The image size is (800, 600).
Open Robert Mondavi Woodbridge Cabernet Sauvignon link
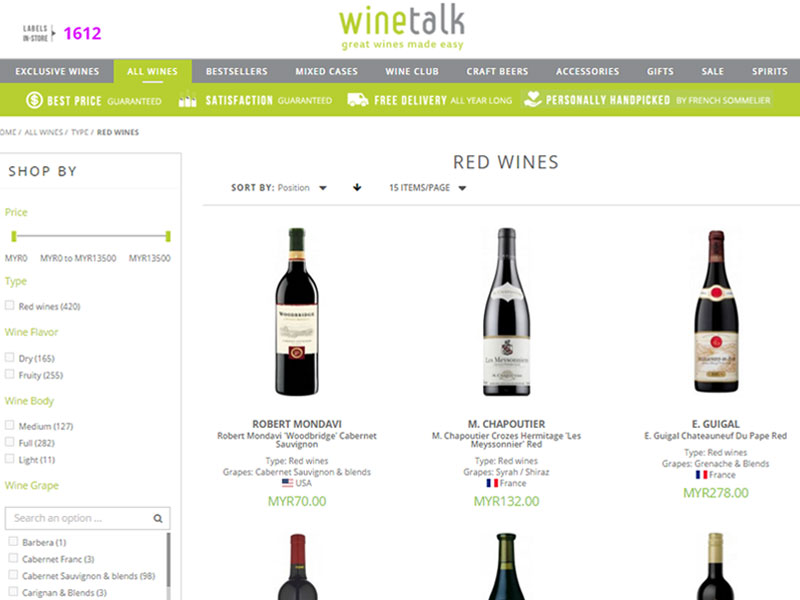pos(297,440)
